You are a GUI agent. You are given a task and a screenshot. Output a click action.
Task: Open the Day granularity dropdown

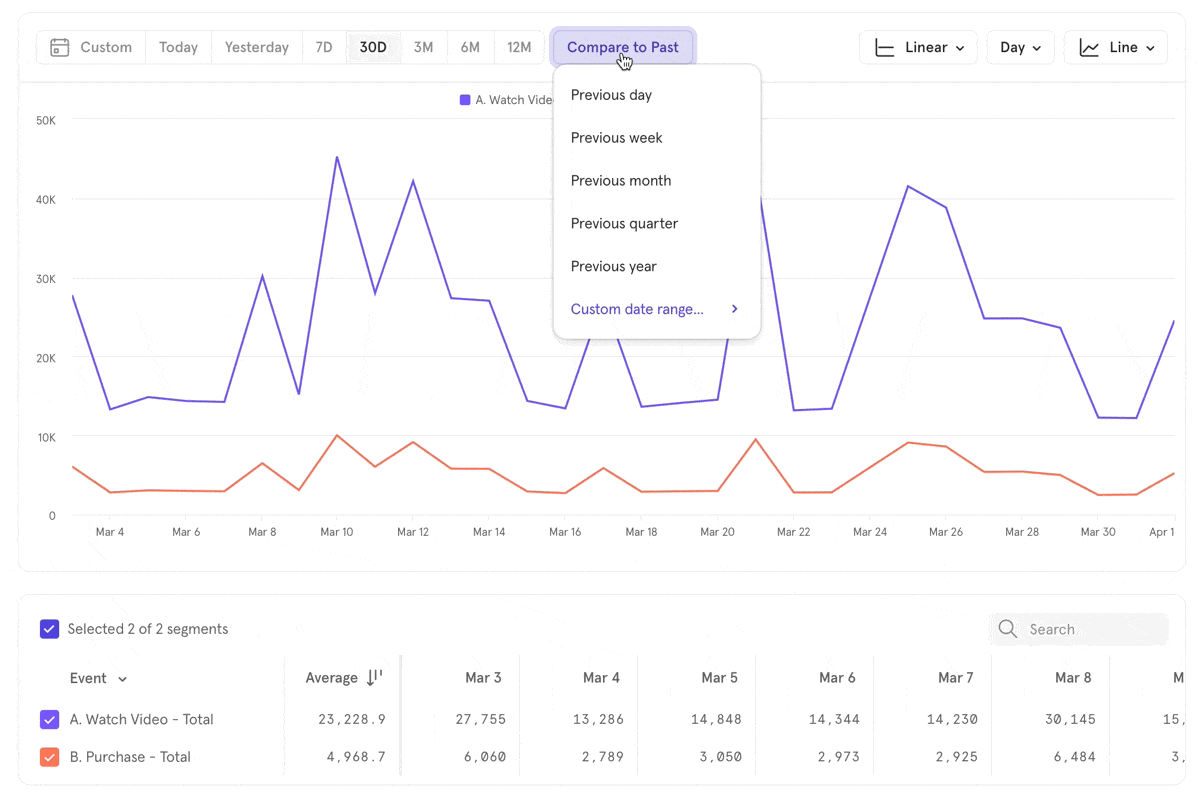[1020, 47]
